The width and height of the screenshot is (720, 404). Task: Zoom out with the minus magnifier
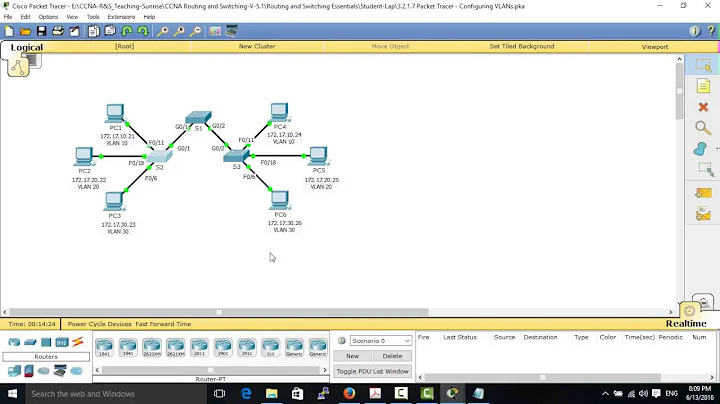pyautogui.click(x=196, y=31)
